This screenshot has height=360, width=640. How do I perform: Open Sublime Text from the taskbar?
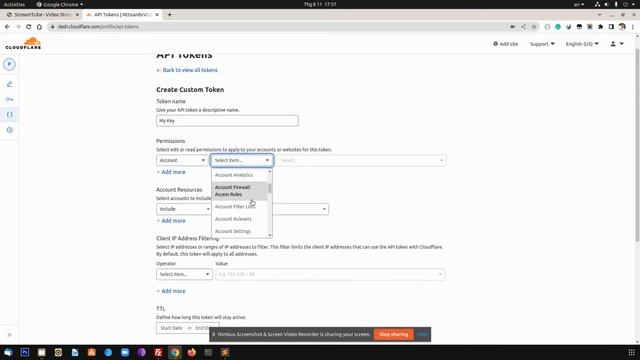[225, 352]
